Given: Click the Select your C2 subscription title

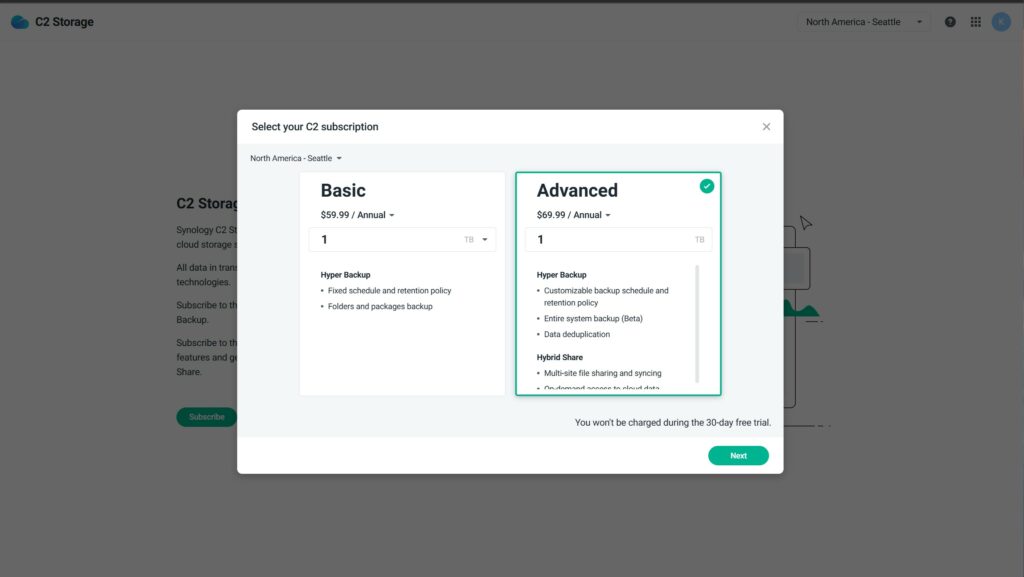Looking at the screenshot, I should 315,127.
